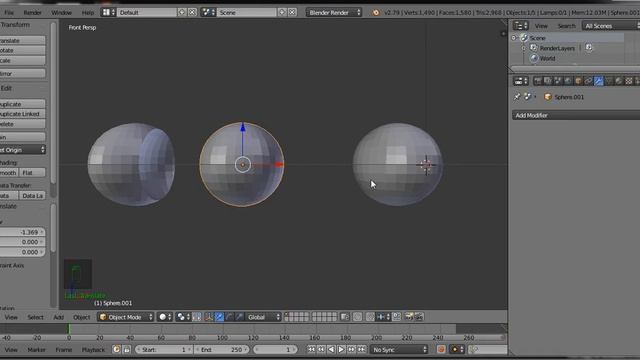Screen dimensions: 640x360
Task: Add a new scene (plus next to Scene)
Action: tap(282, 13)
